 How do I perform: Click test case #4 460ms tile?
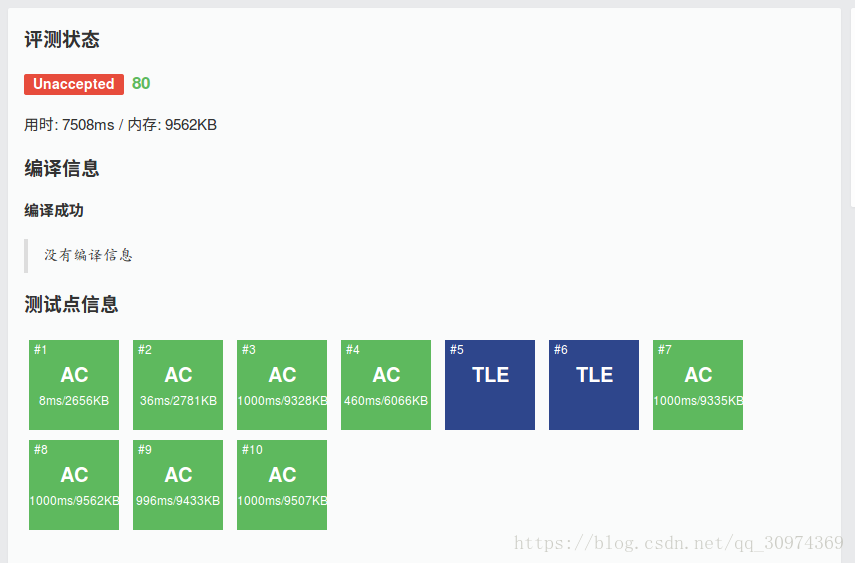point(386,385)
